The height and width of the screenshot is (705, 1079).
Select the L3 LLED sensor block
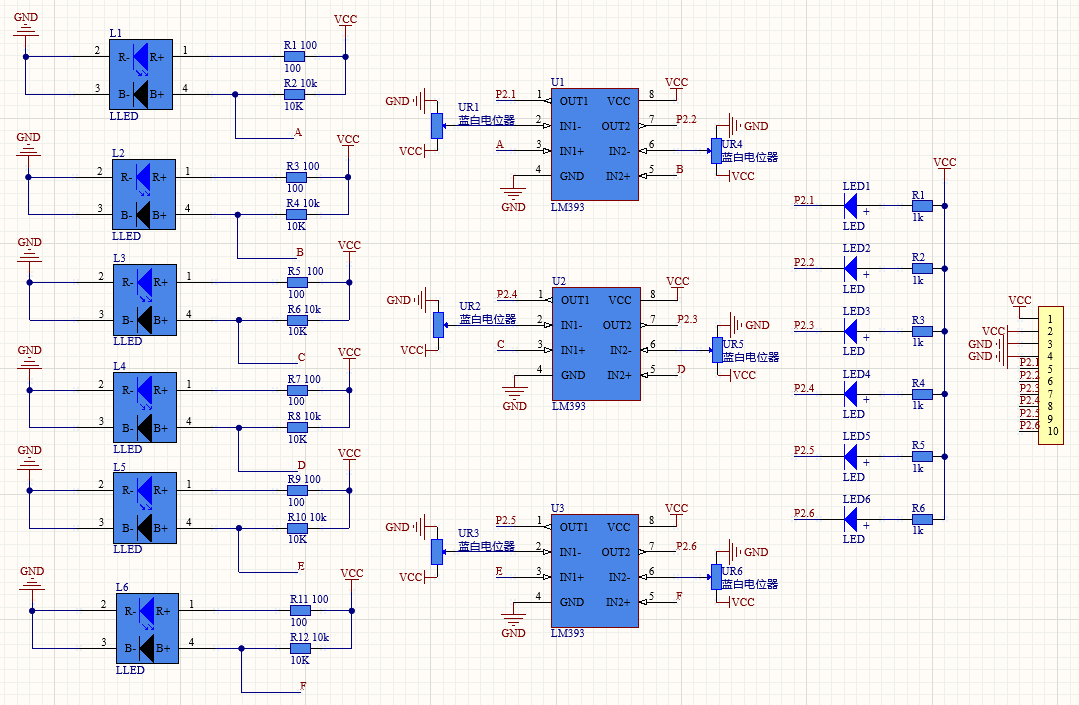tap(145, 300)
